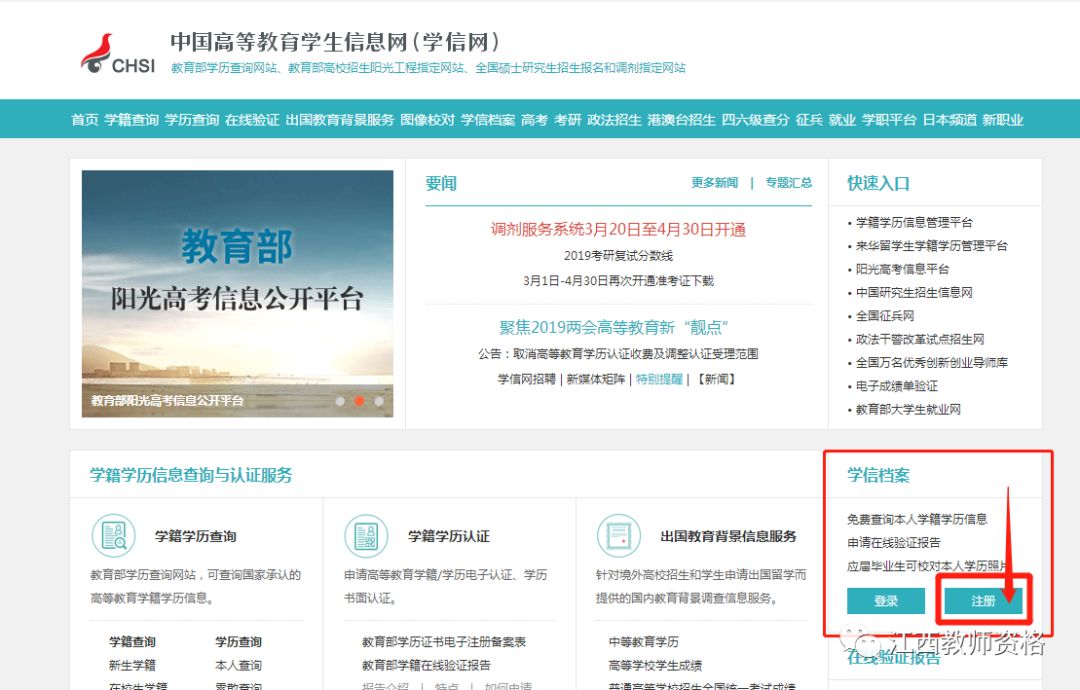Select the third carousel dot

[378, 401]
